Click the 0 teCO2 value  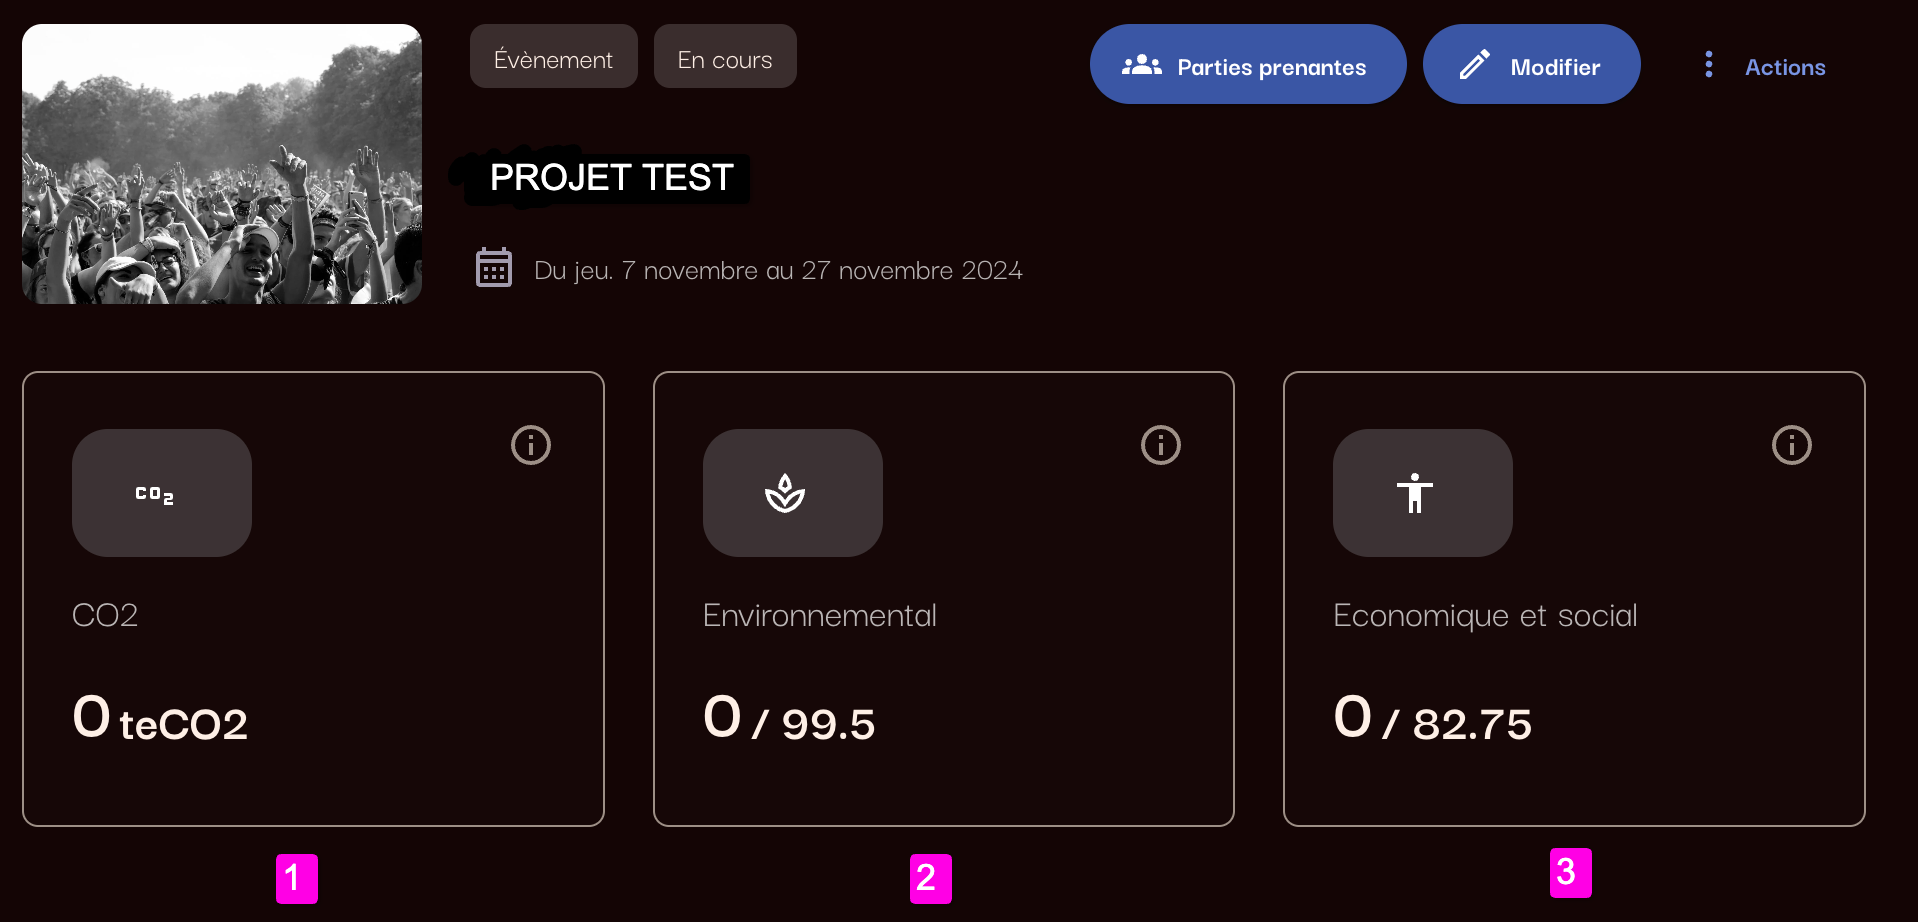(160, 720)
